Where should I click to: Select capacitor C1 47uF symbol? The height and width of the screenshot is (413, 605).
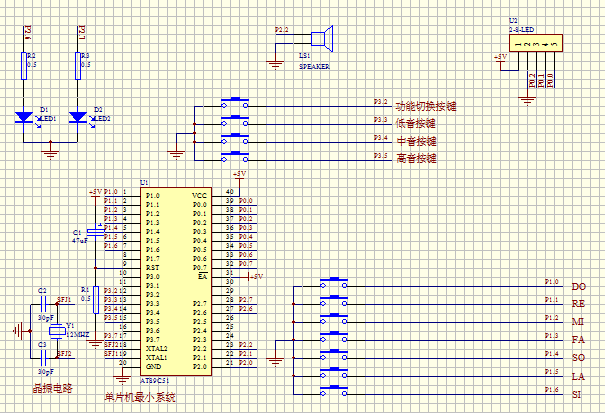95,232
